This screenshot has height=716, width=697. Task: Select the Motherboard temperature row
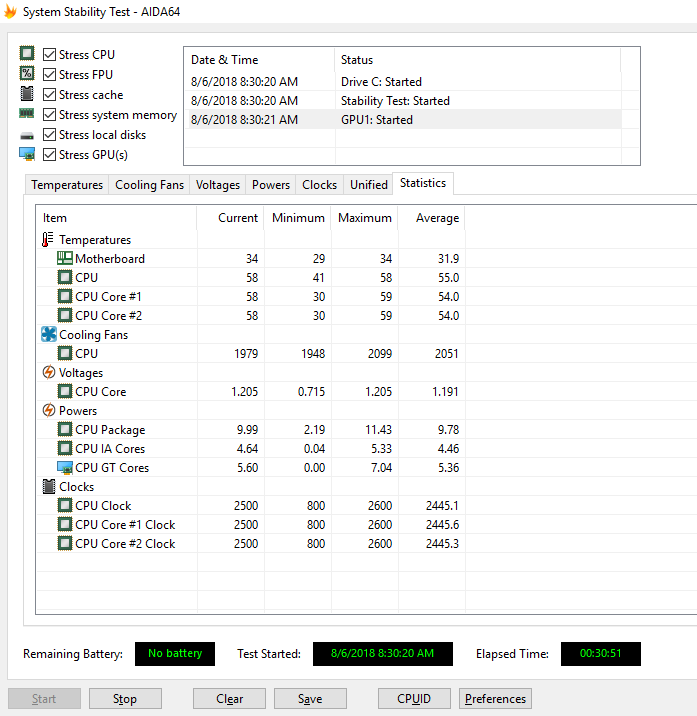pos(251,258)
